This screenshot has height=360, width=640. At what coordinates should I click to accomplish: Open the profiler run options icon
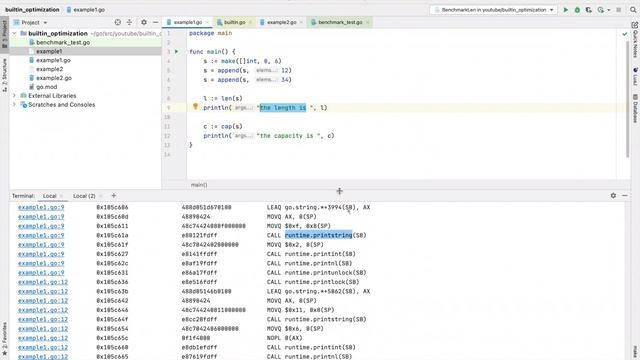click(x=602, y=10)
